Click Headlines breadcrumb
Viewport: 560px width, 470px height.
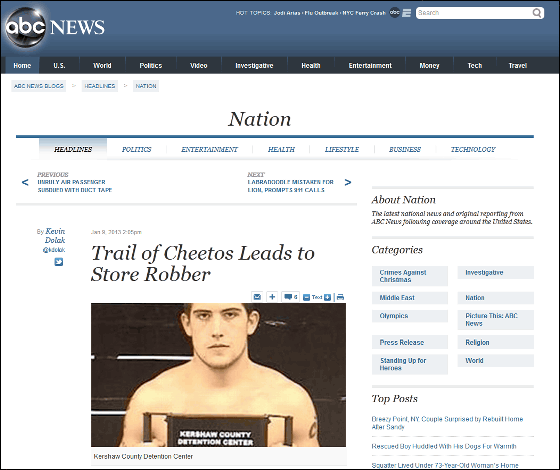(100, 86)
